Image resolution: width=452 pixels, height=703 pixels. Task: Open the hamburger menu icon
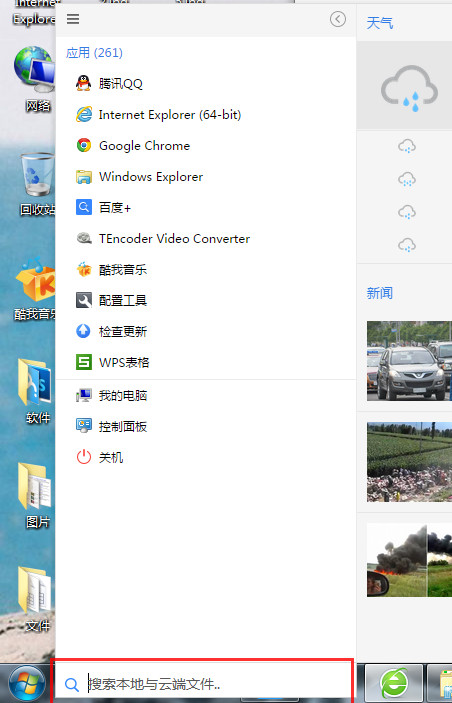(73, 19)
